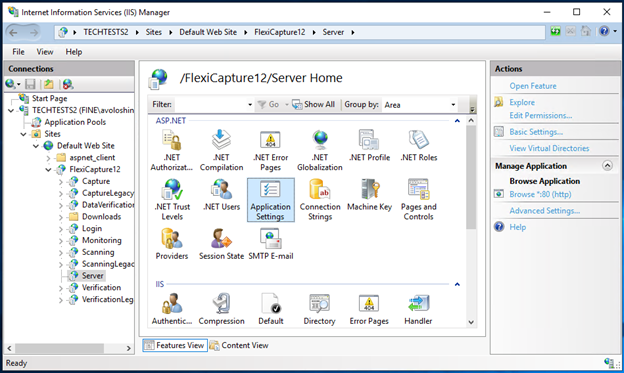Image resolution: width=624 pixels, height=373 pixels.
Task: Open the Handler Mappings feature
Action: click(x=418, y=309)
